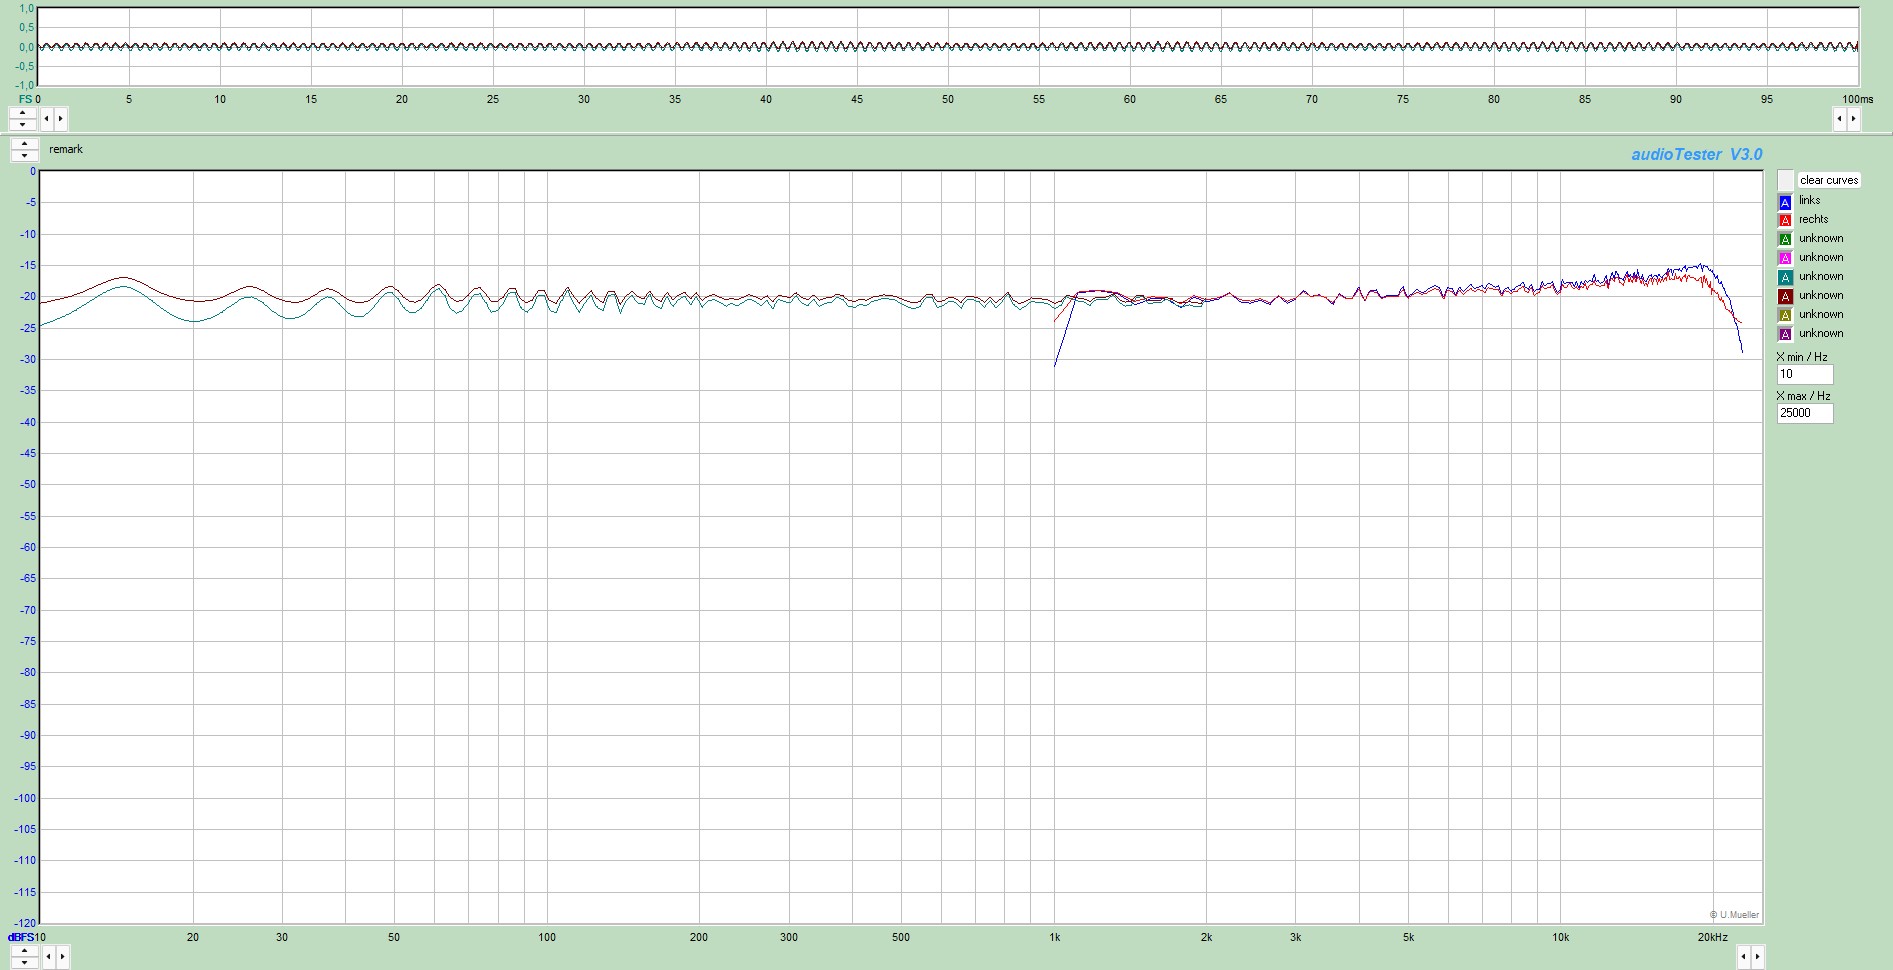Click the 'FS' oscilloscope axis label
Screen dimensions: 1893x970
(x=25, y=99)
